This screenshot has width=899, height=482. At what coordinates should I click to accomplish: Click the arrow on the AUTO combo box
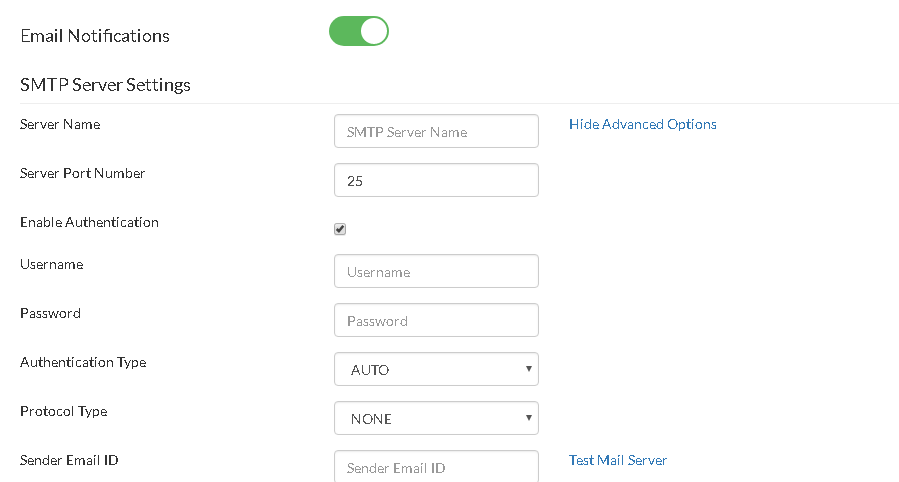coord(529,369)
